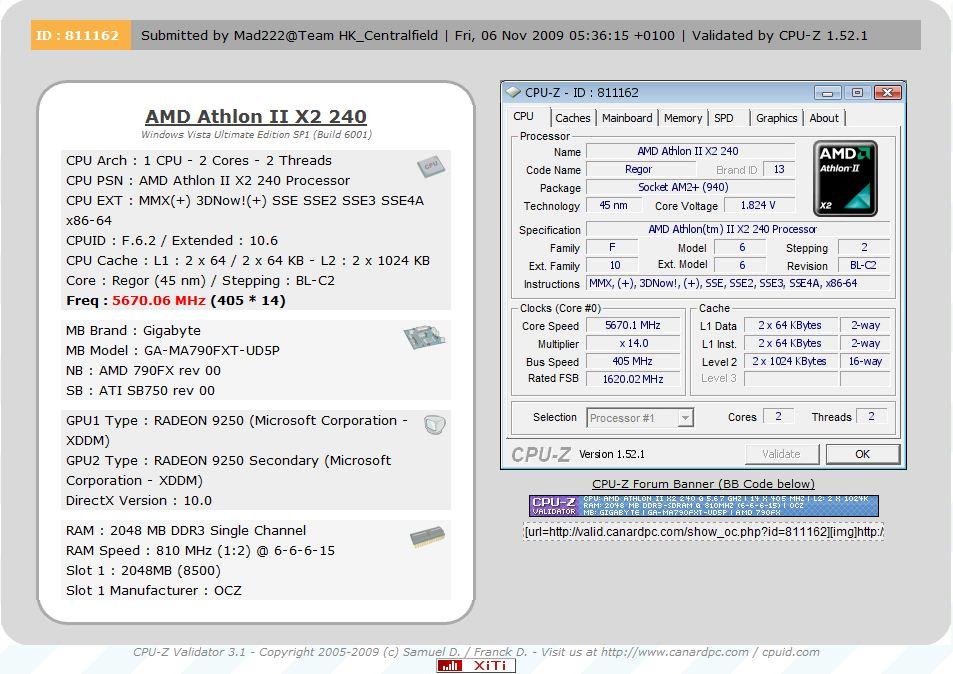Screen dimensions: 953x674
Task: Click the GPU icon beside GPU1 Type
Action: [x=435, y=425]
